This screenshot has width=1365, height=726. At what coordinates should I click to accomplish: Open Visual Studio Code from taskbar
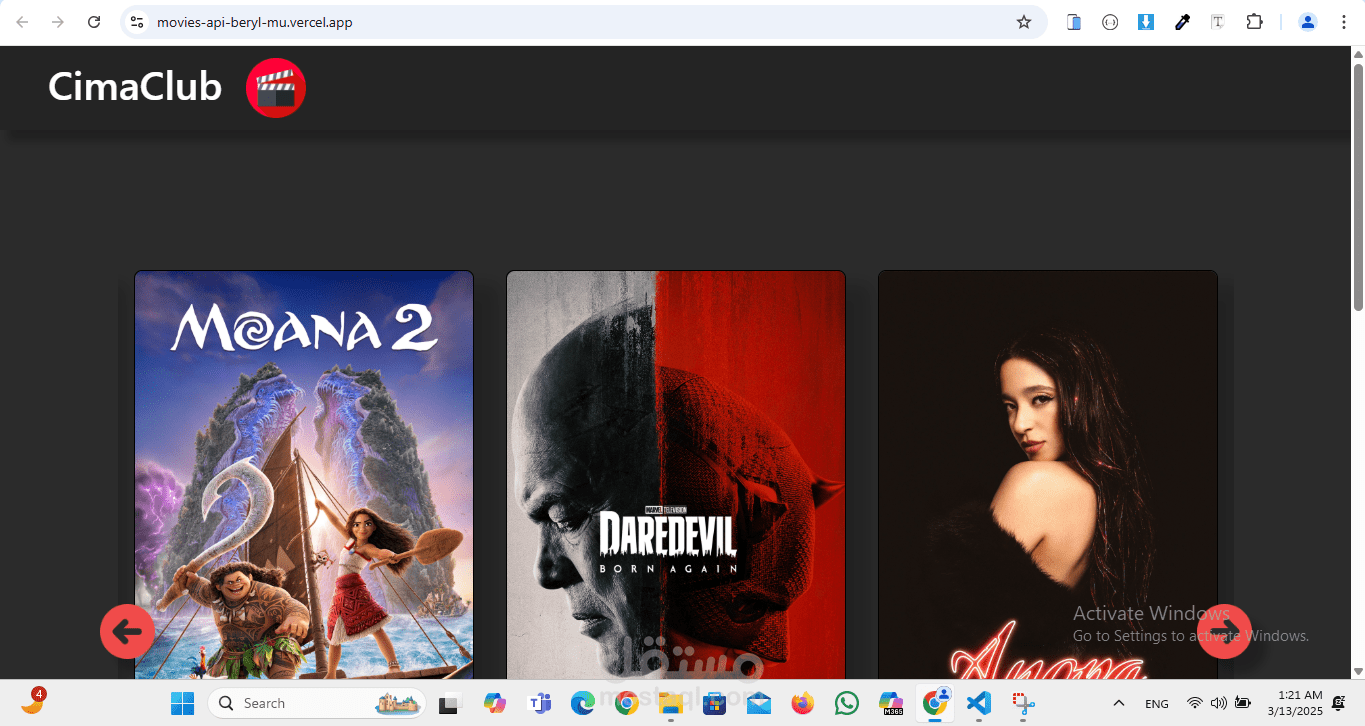tap(979, 704)
